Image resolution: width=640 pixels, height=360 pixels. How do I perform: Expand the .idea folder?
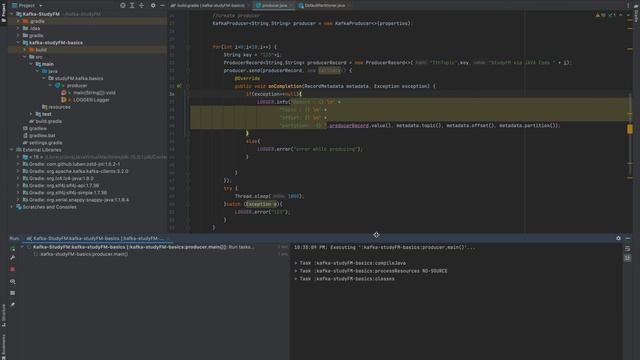(x=18, y=28)
